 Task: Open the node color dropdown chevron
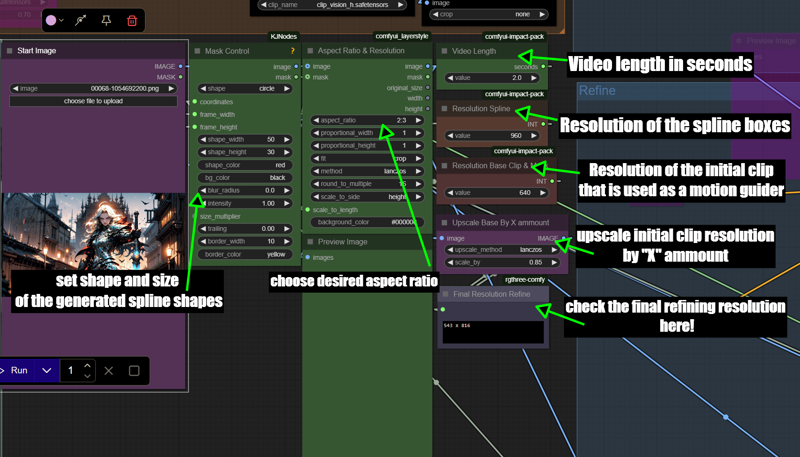pos(61,20)
